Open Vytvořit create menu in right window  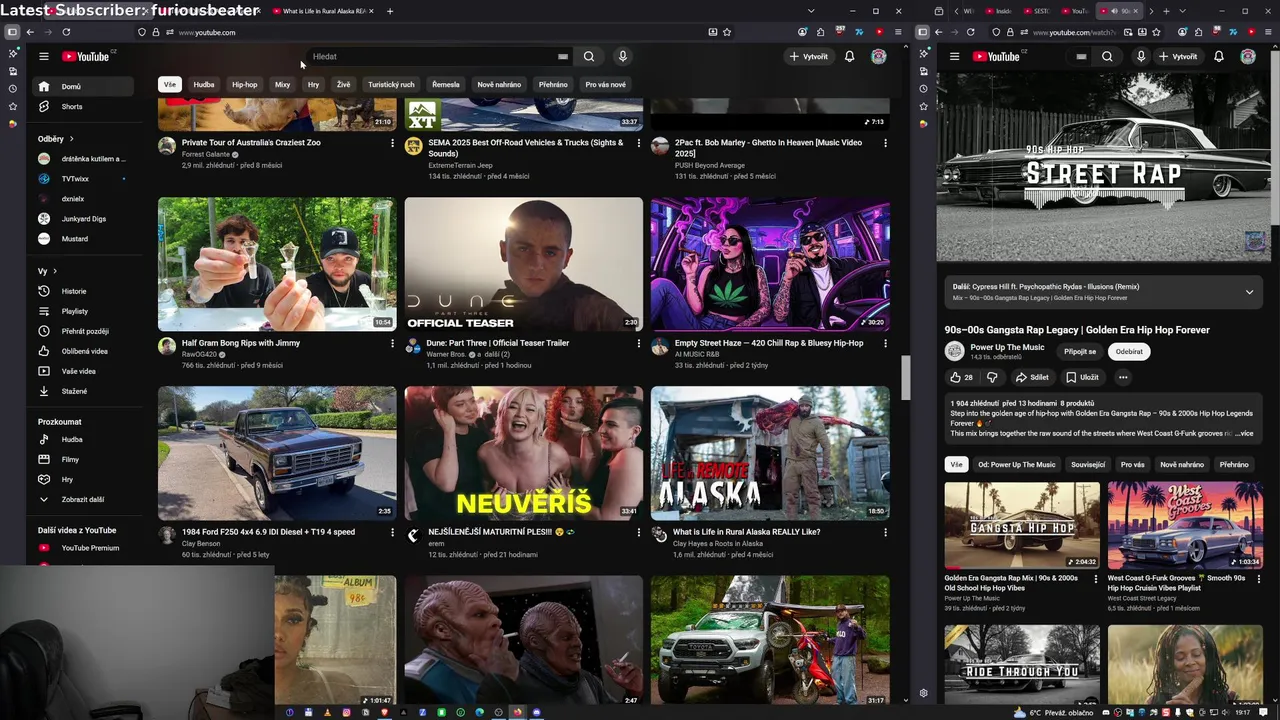tap(1177, 57)
